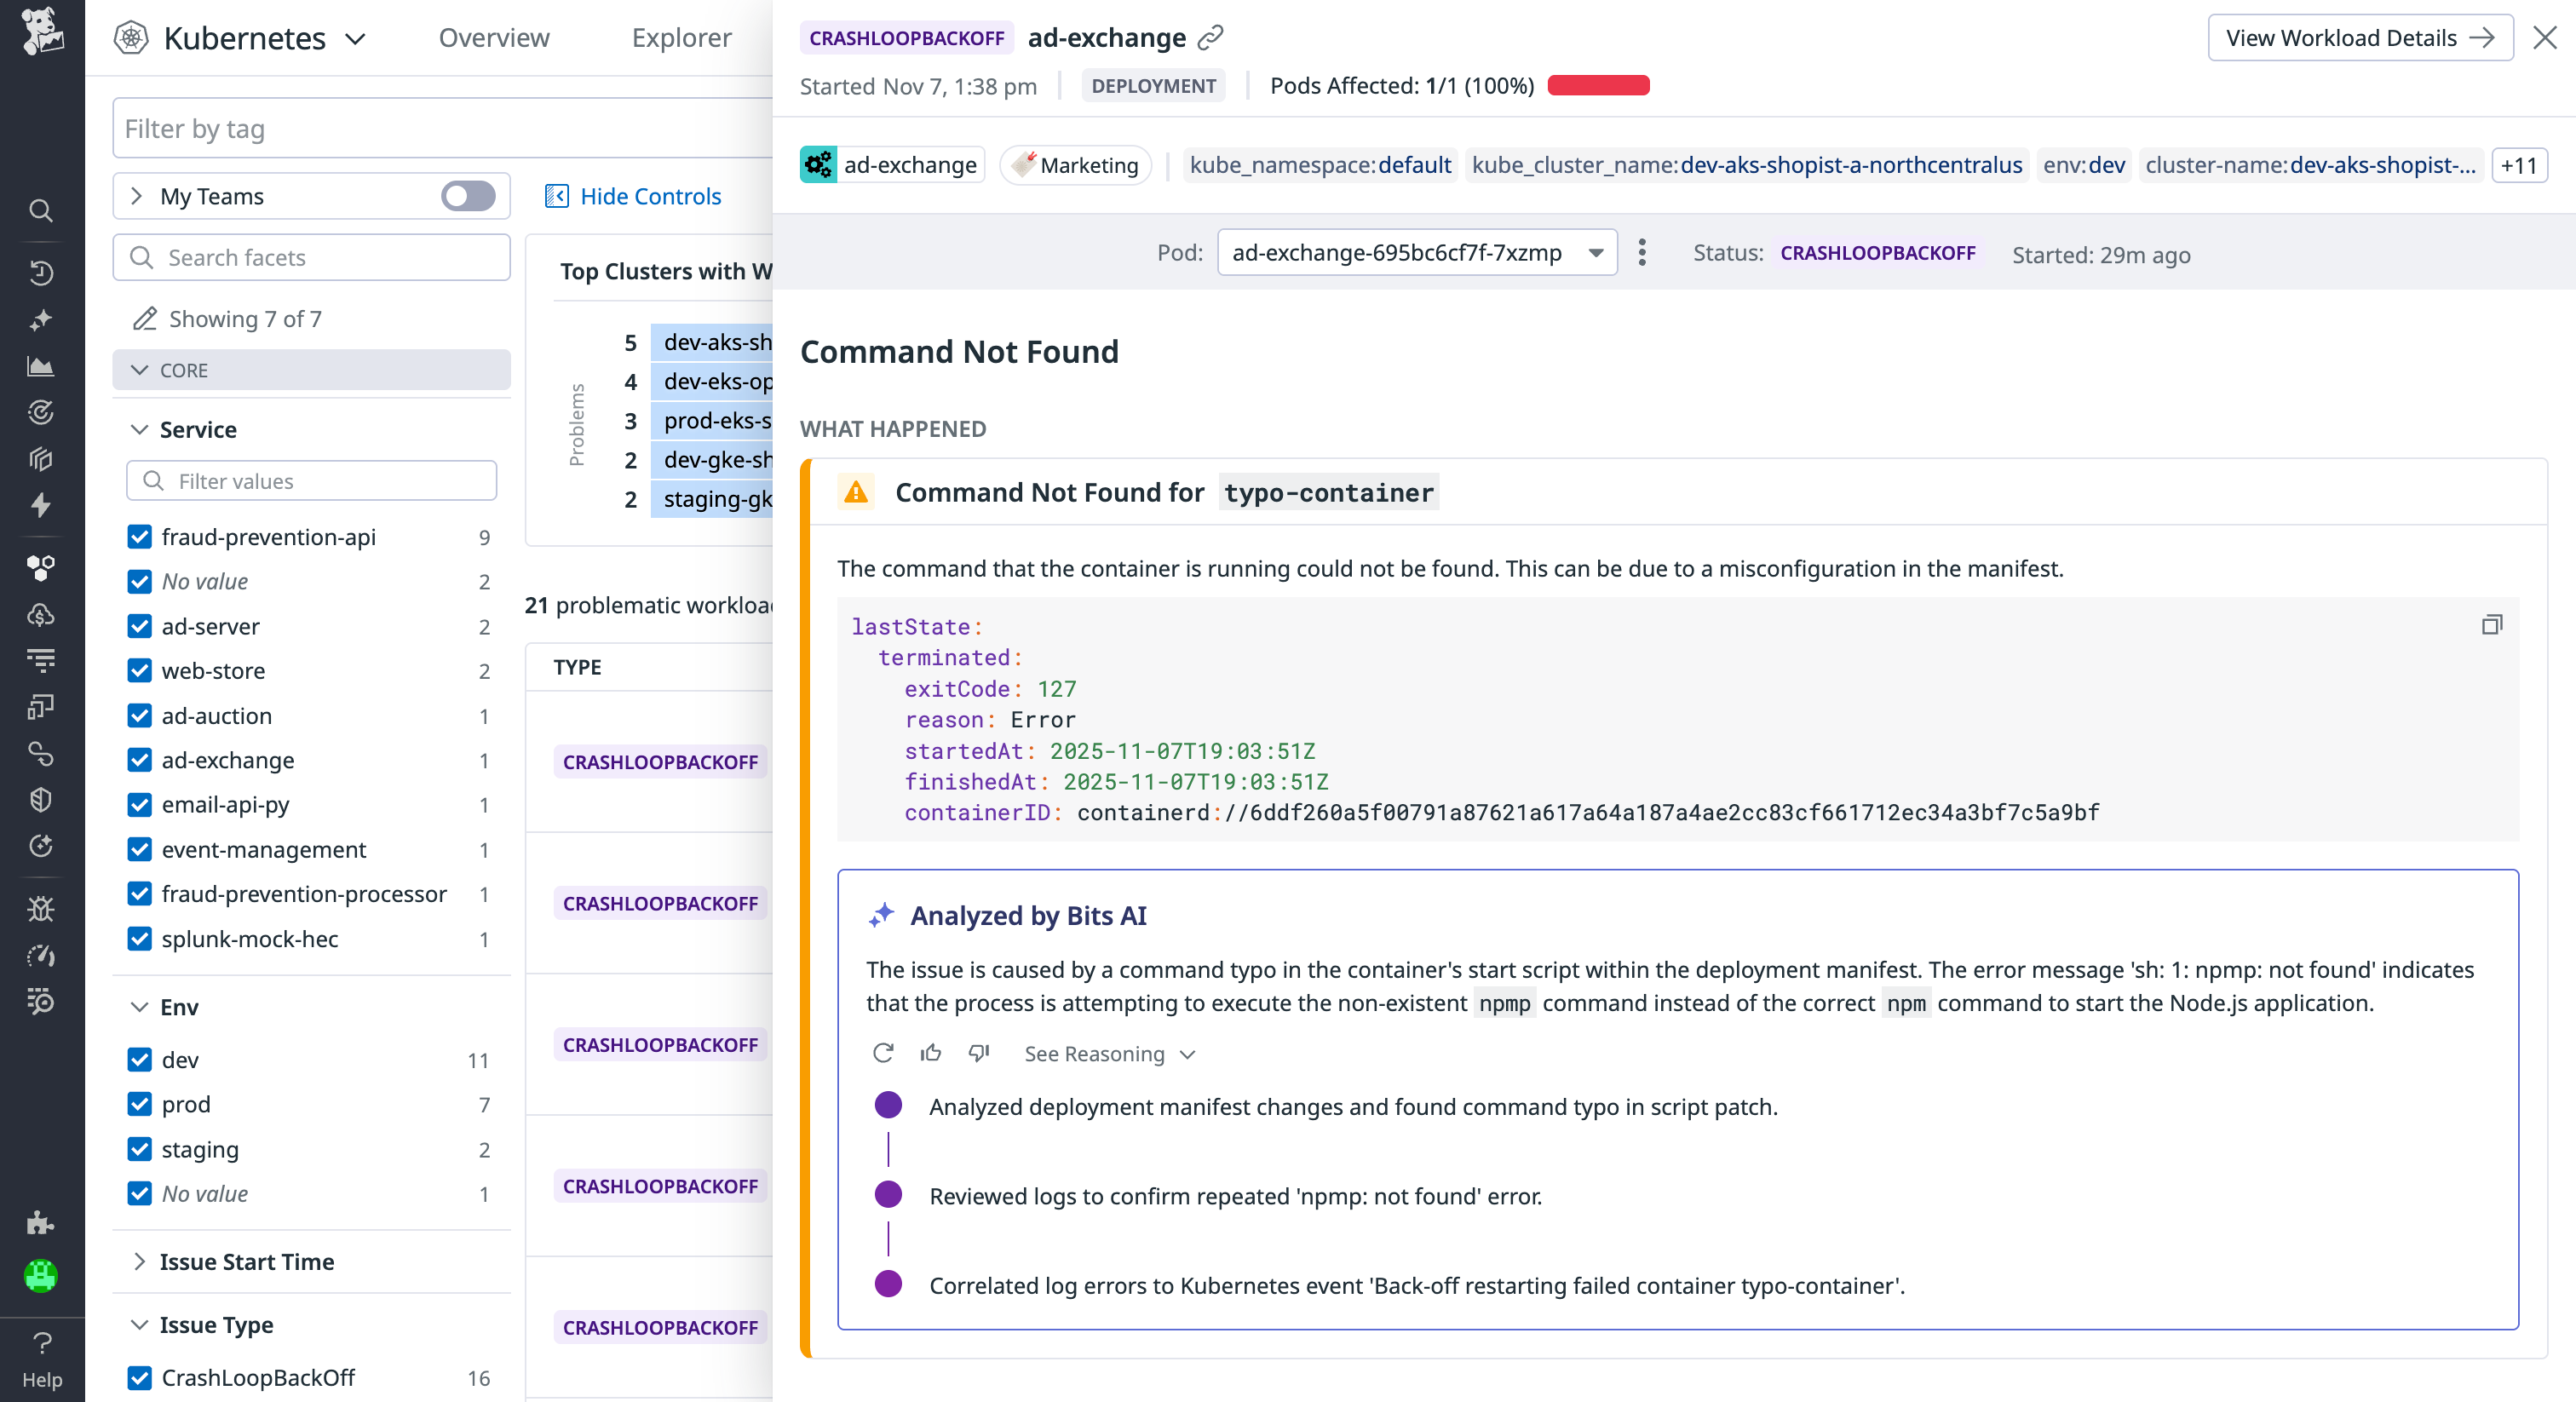Screen dimensions: 2576x1402
Task: Collapse the Env facet section
Action: click(140, 1007)
